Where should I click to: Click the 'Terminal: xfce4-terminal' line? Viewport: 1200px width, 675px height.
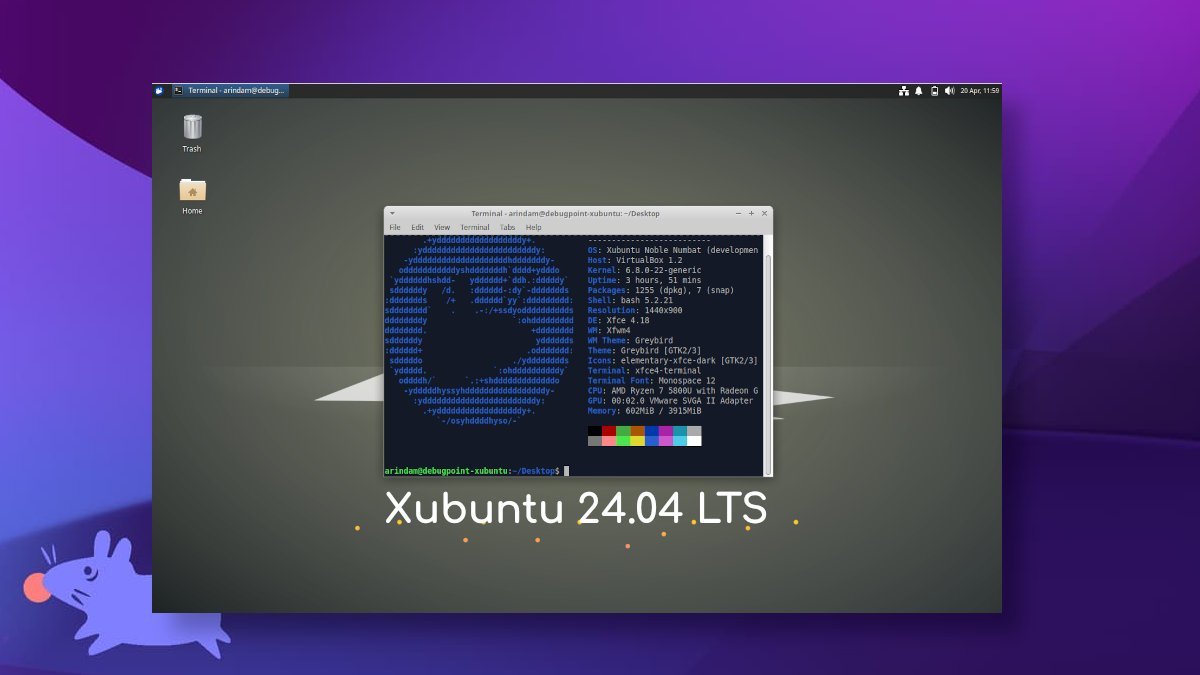coord(644,370)
